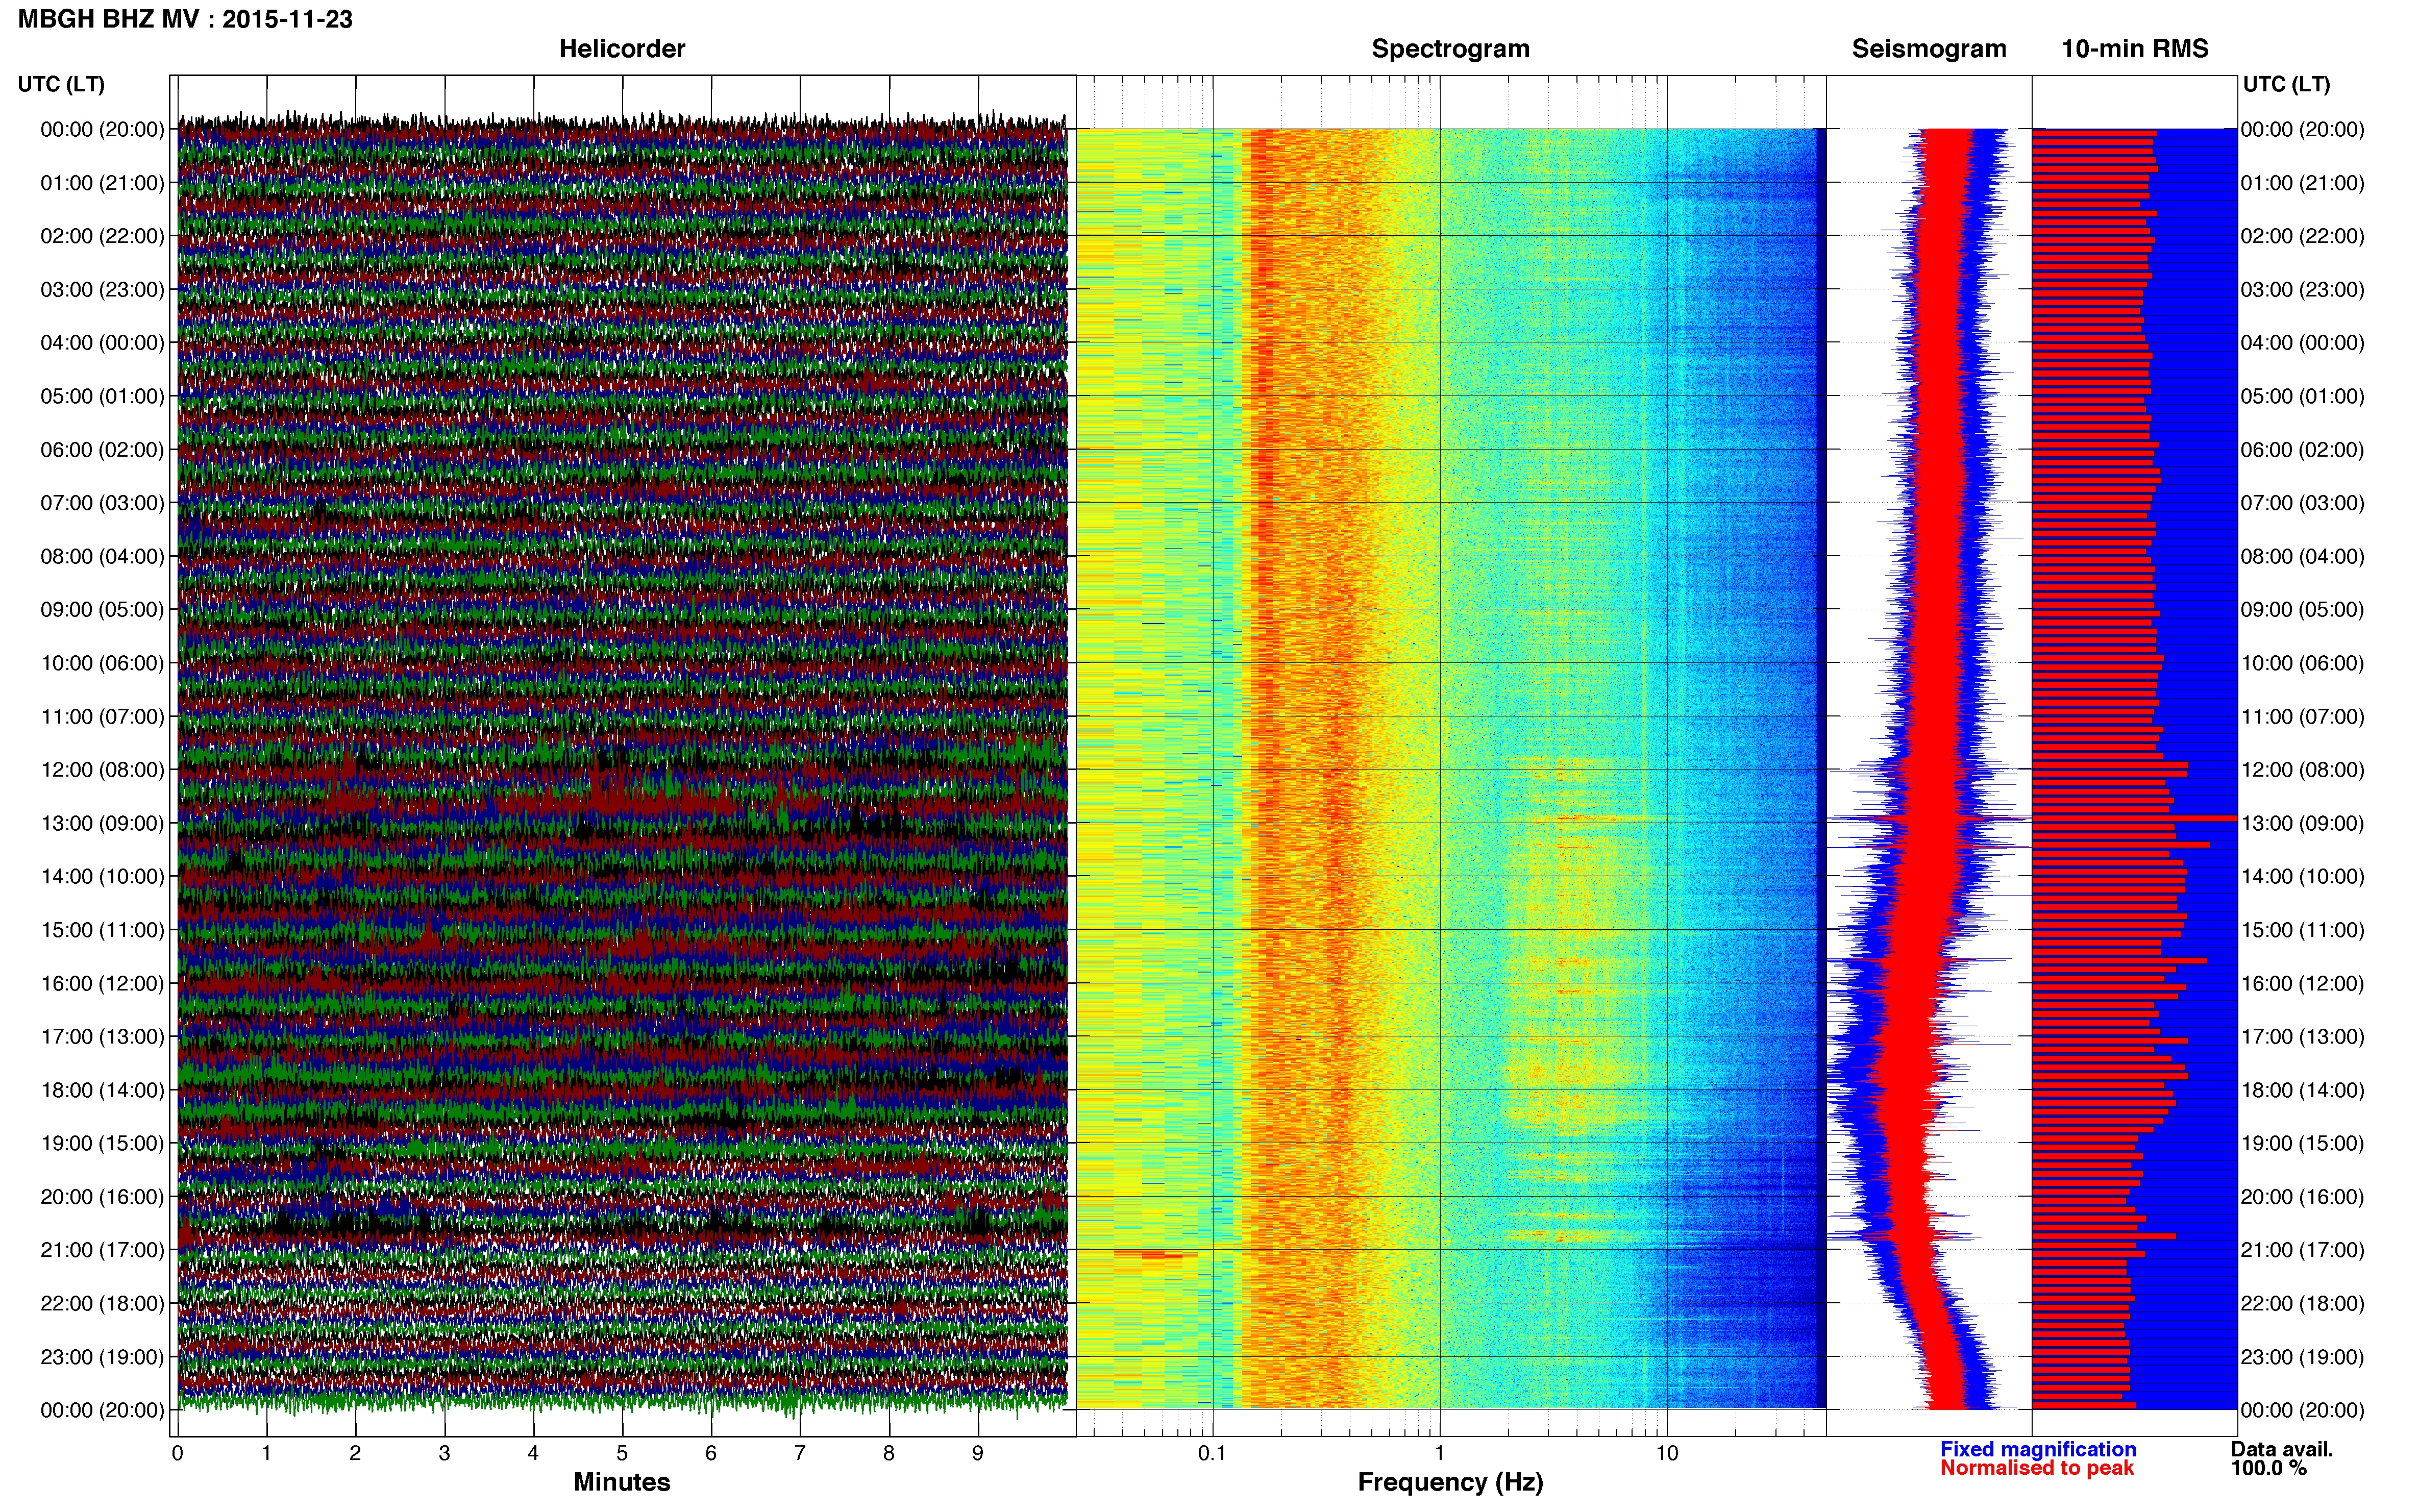
Task: Click the 'Normalised to peak' legend text
Action: tap(2037, 1468)
